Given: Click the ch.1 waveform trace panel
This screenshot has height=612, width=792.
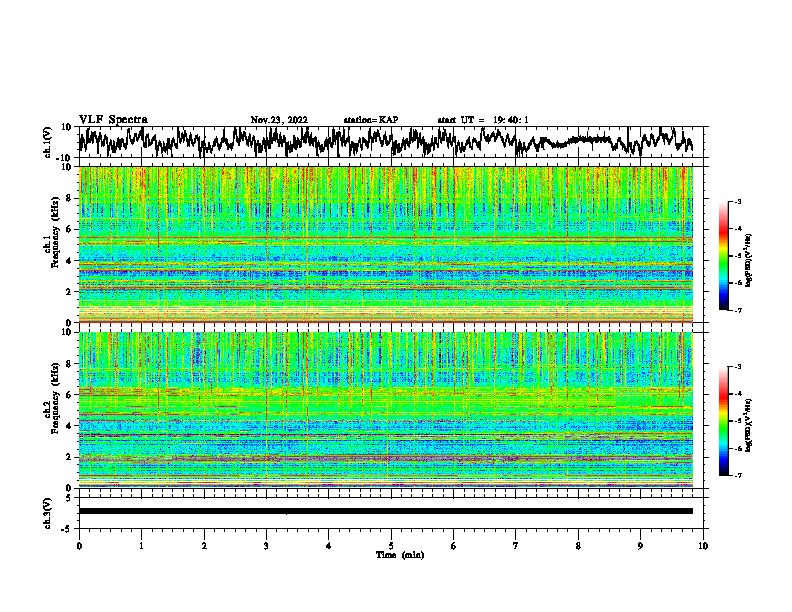Looking at the screenshot, I should click(391, 142).
